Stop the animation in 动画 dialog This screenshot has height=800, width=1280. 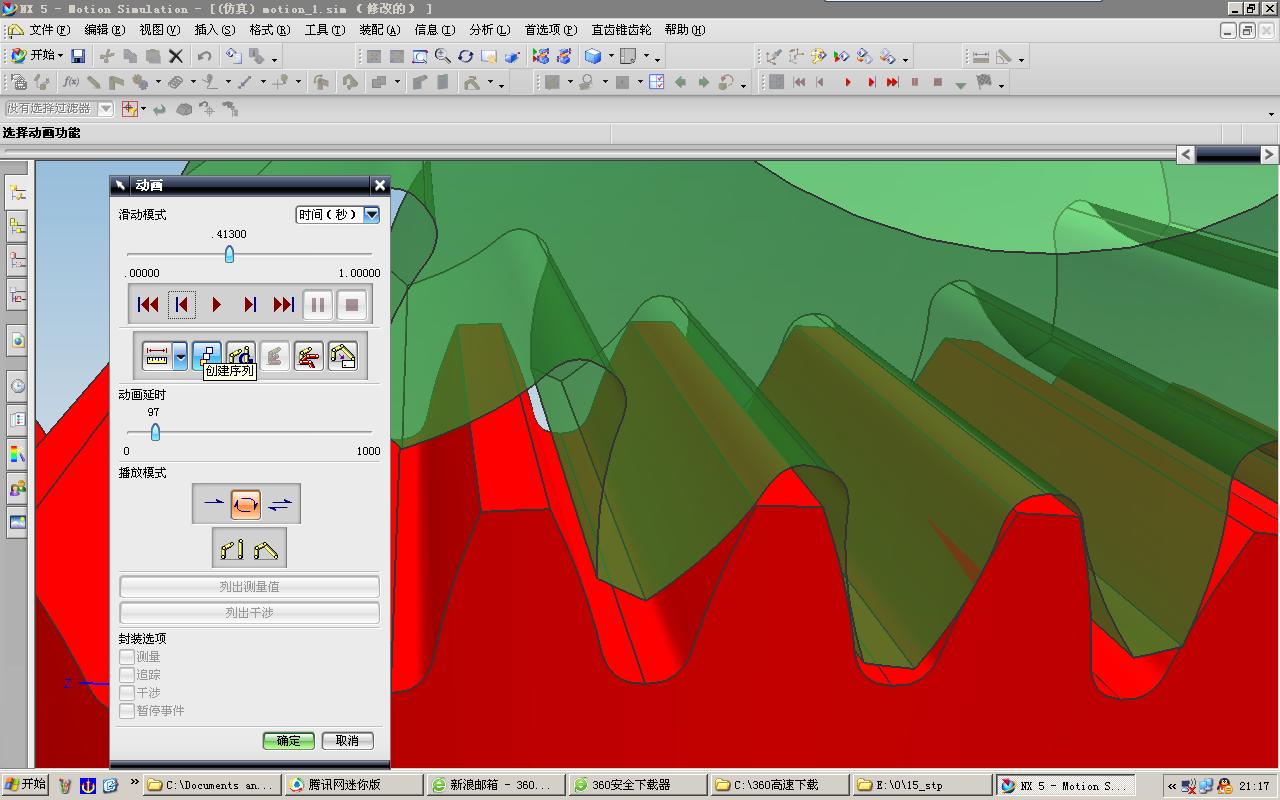(x=352, y=305)
